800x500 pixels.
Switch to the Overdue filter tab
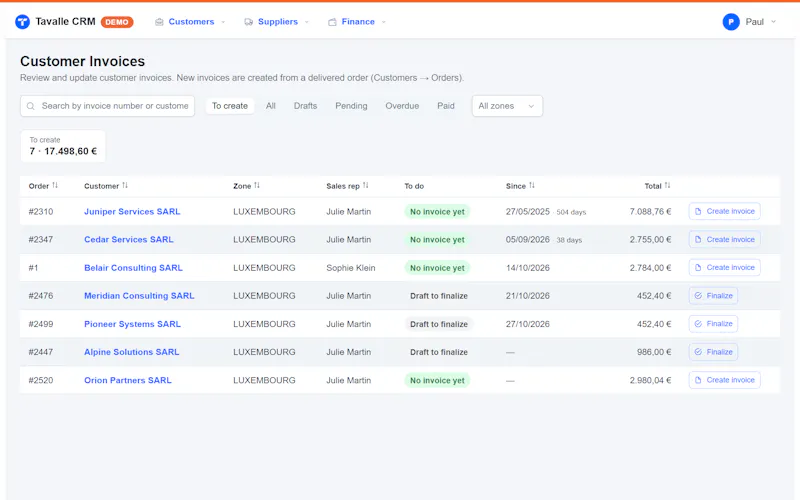click(402, 106)
